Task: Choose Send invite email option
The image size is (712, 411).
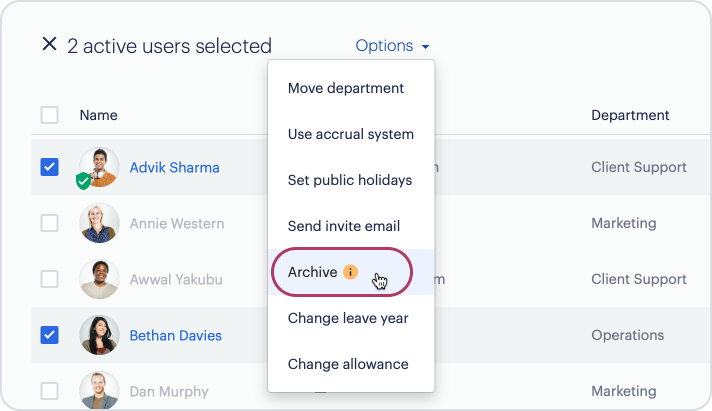Action: click(344, 226)
